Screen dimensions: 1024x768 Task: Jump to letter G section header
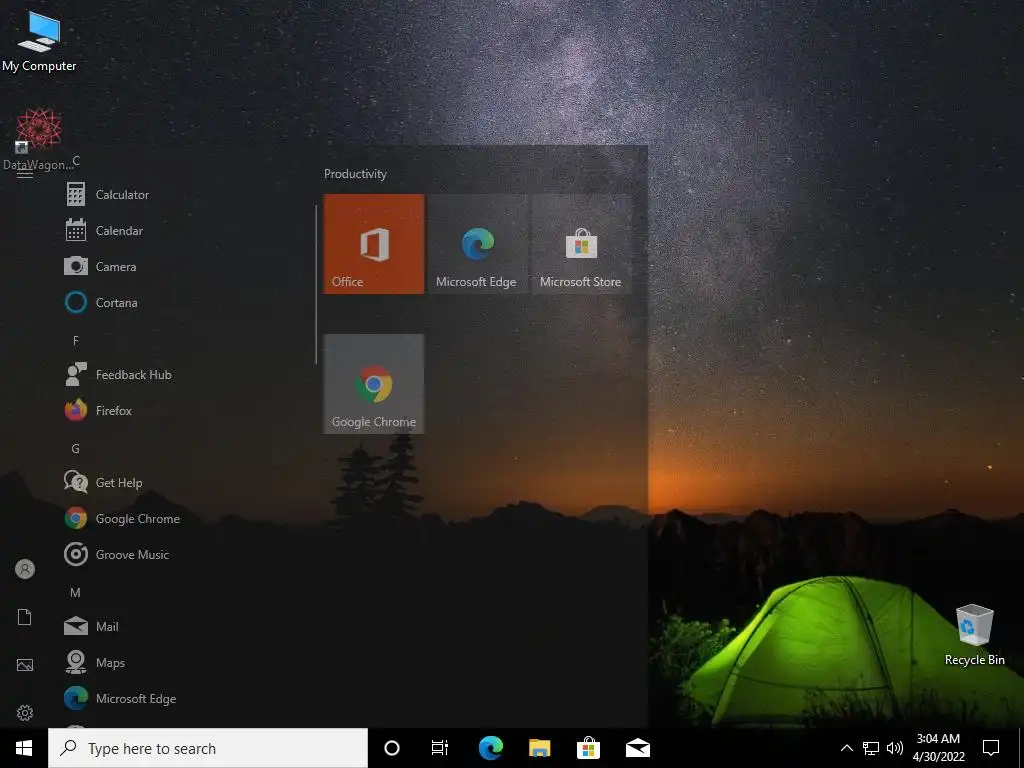pyautogui.click(x=76, y=449)
